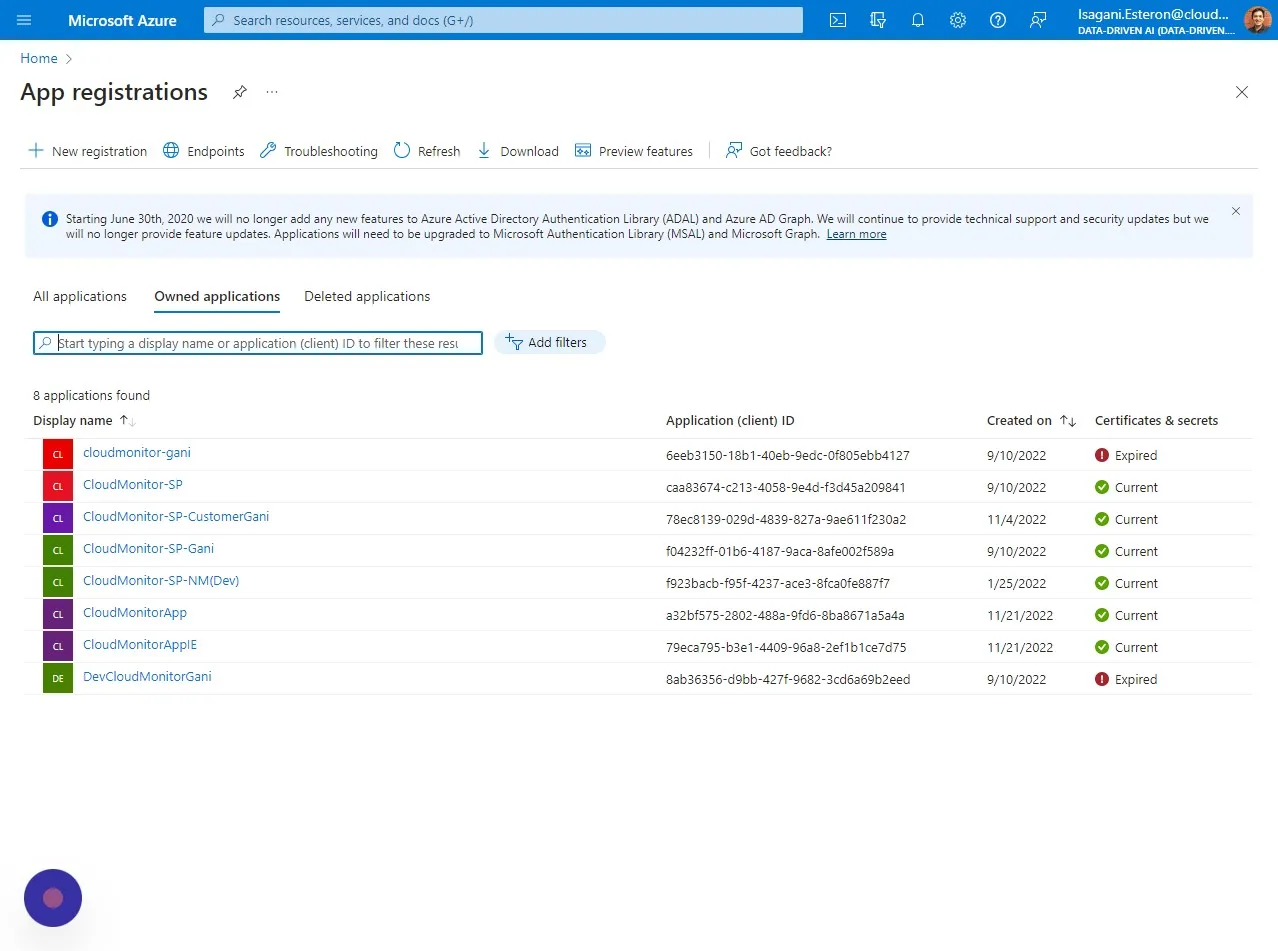Launch Cloud Shell from the top bar

pos(838,20)
